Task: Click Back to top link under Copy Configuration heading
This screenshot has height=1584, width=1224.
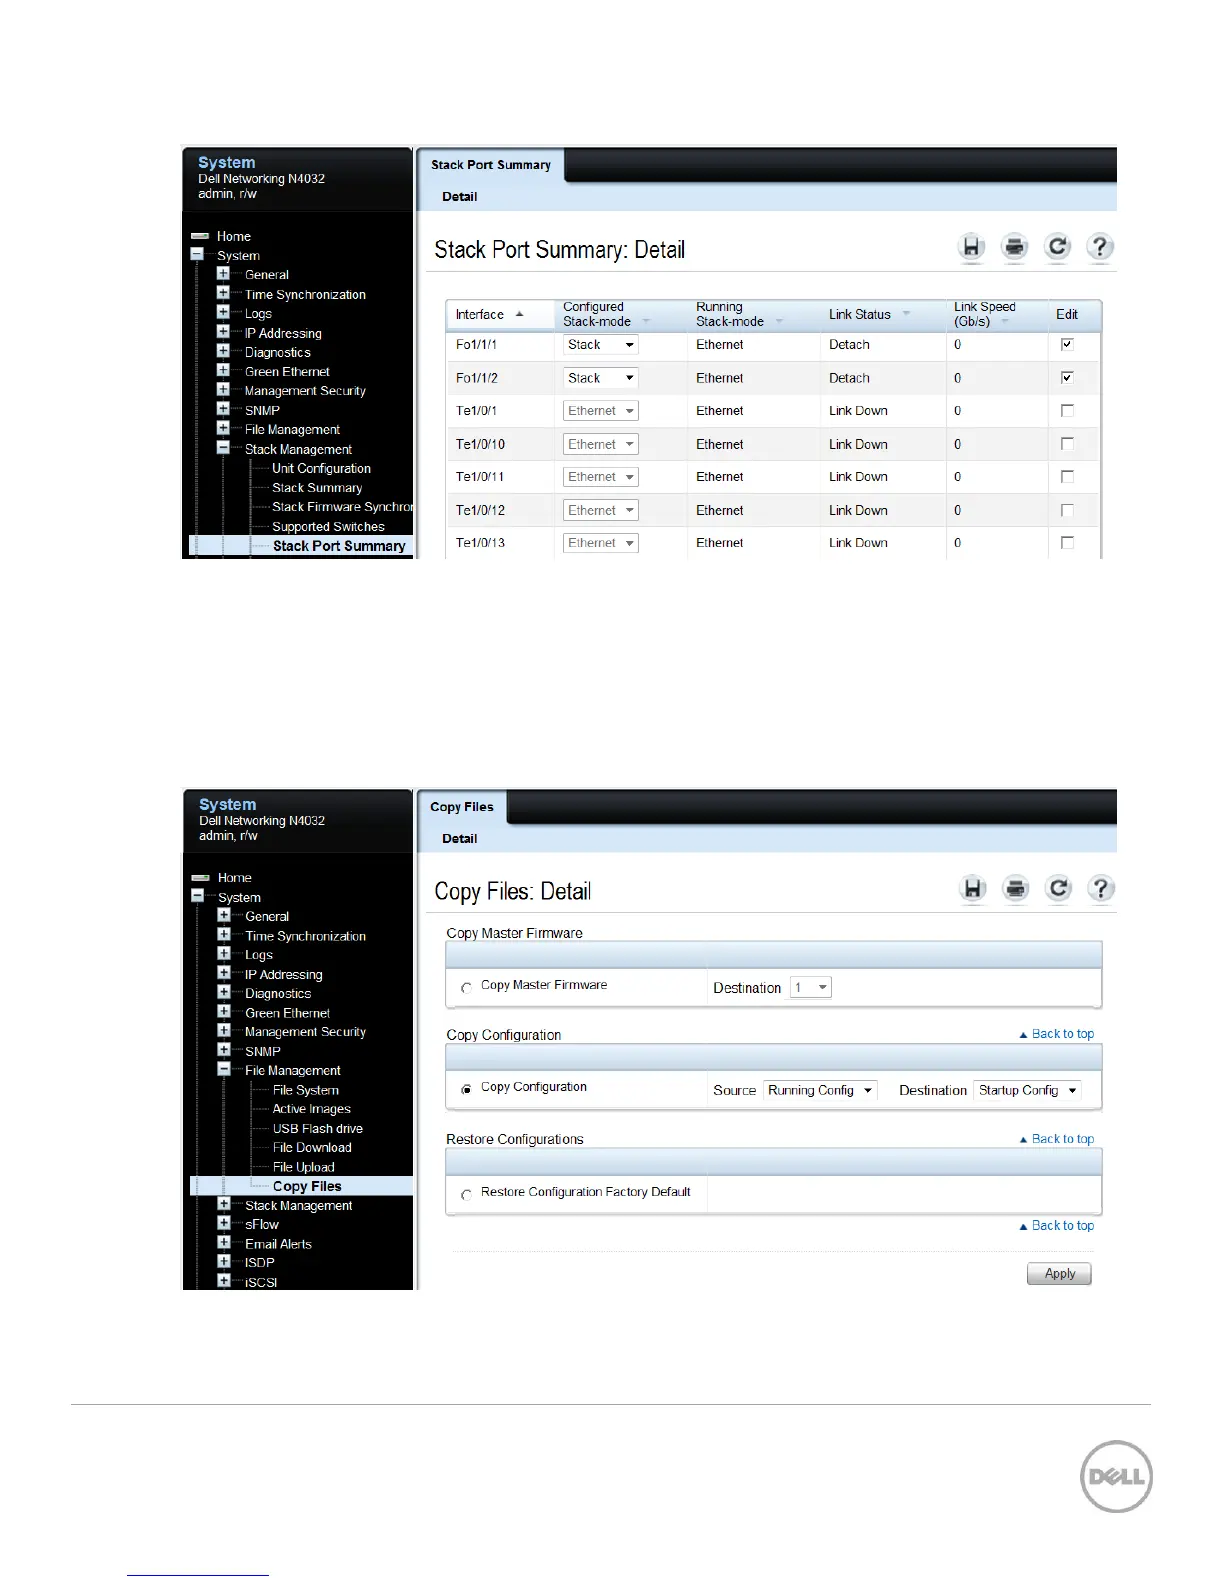Action: point(1057,1034)
